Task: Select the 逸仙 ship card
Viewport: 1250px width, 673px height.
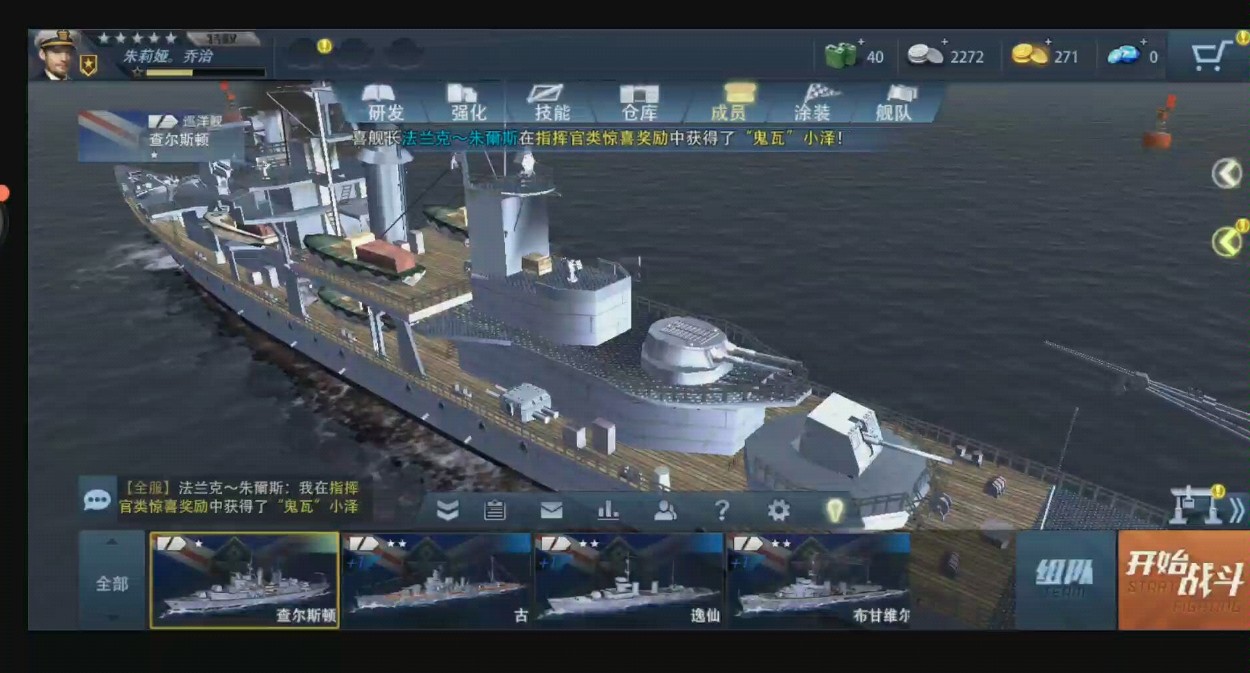Action: click(629, 580)
